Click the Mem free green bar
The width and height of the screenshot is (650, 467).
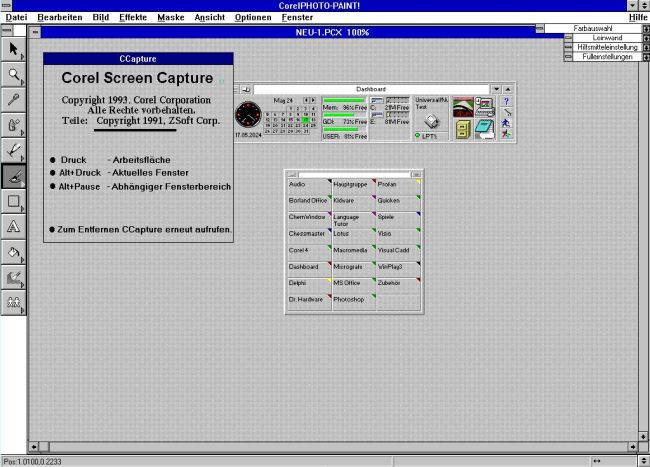pyautogui.click(x=344, y=100)
